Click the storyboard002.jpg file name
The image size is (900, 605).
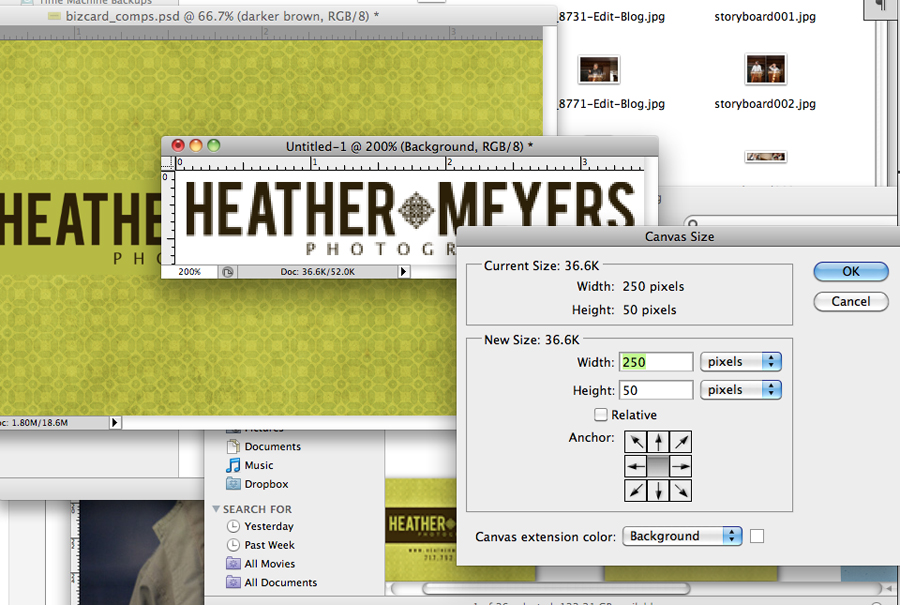(765, 104)
